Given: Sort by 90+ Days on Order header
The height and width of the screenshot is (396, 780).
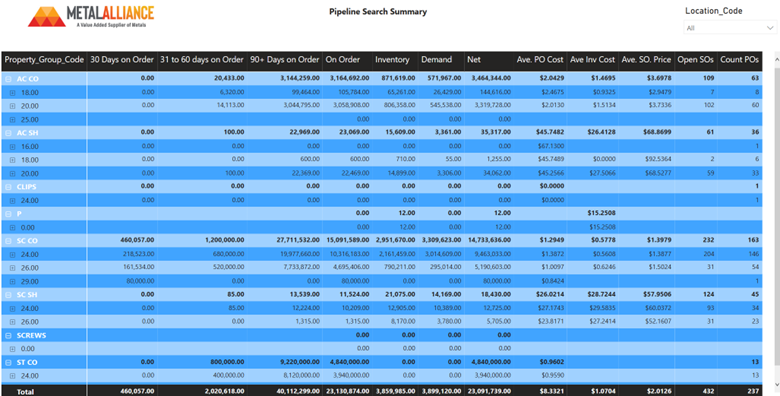Looking at the screenshot, I should 285,60.
